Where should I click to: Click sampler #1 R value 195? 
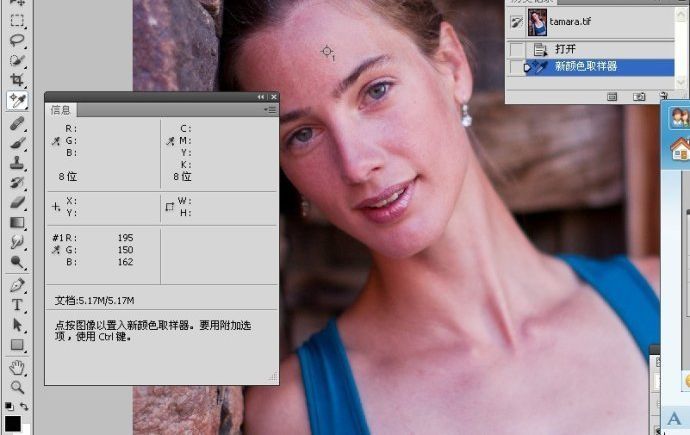[125, 238]
